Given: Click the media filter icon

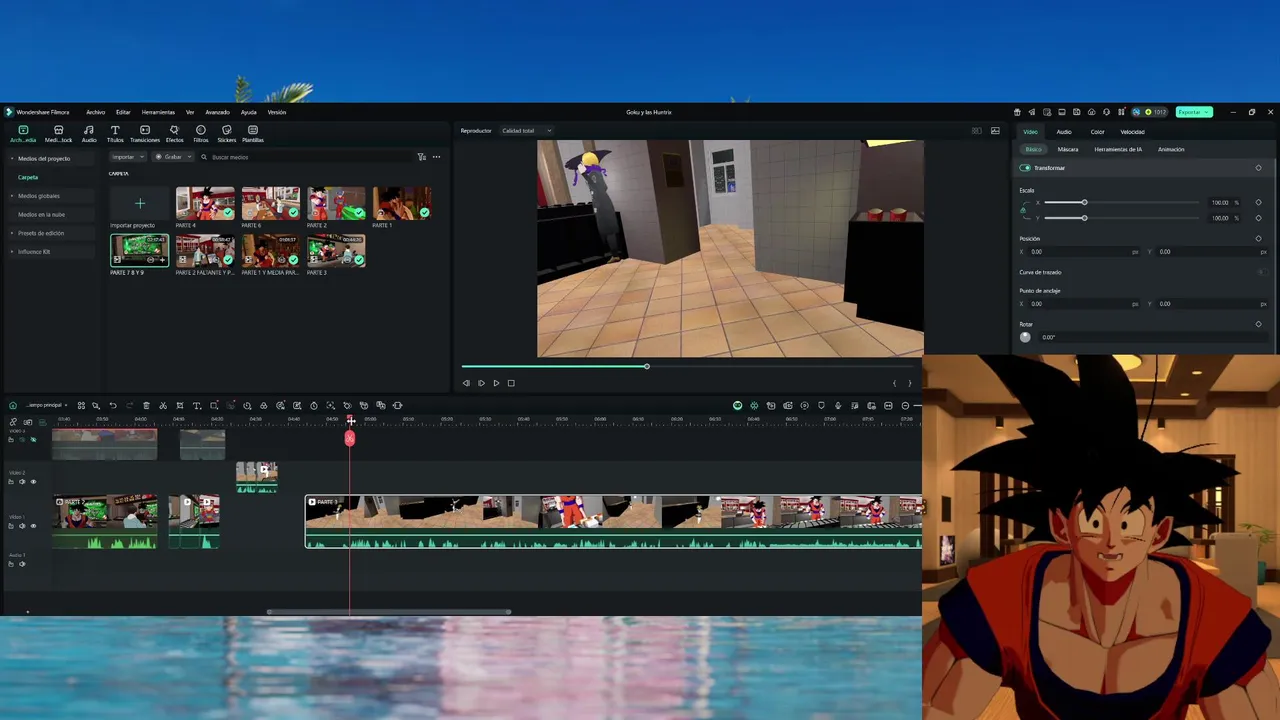Looking at the screenshot, I should coord(421,157).
